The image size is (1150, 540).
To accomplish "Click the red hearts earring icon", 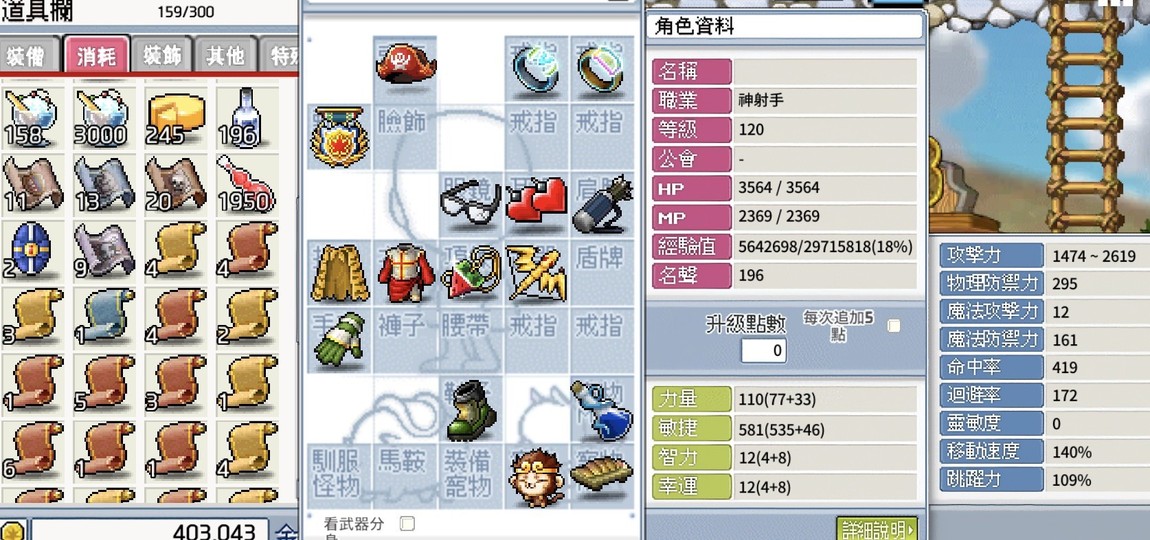I will point(536,200).
